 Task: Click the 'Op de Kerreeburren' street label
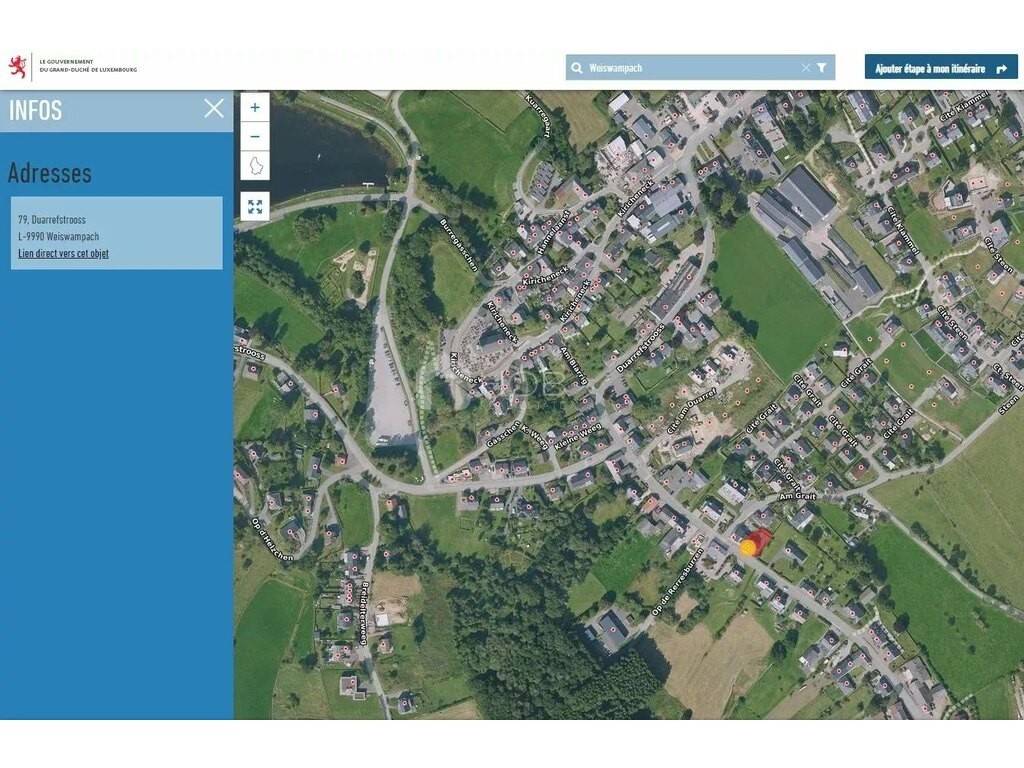point(672,581)
